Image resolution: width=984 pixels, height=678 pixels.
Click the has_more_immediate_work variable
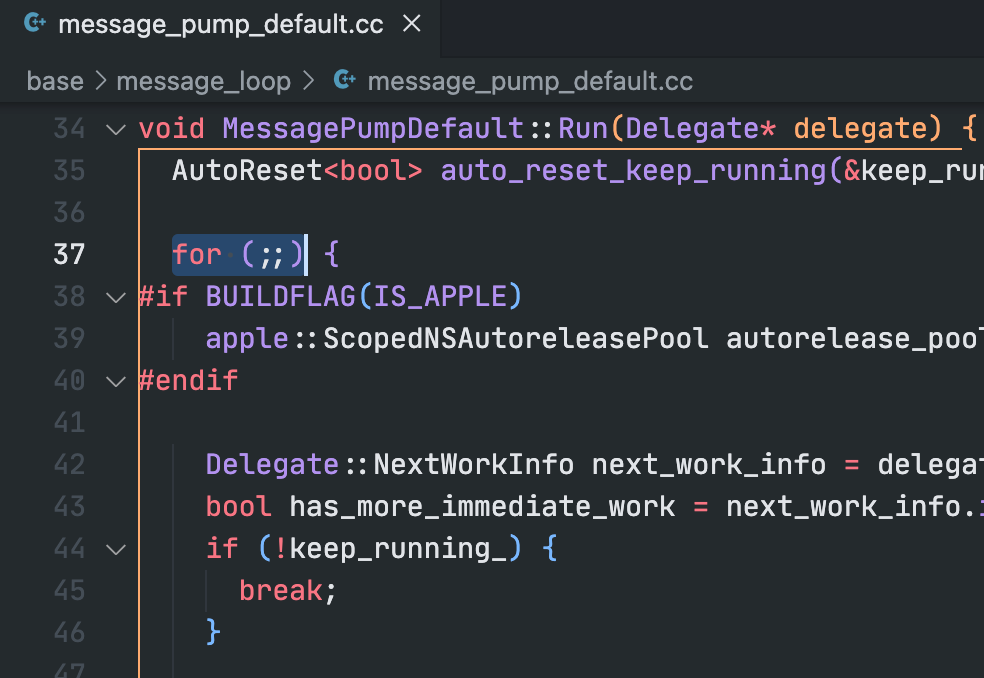click(x=482, y=507)
